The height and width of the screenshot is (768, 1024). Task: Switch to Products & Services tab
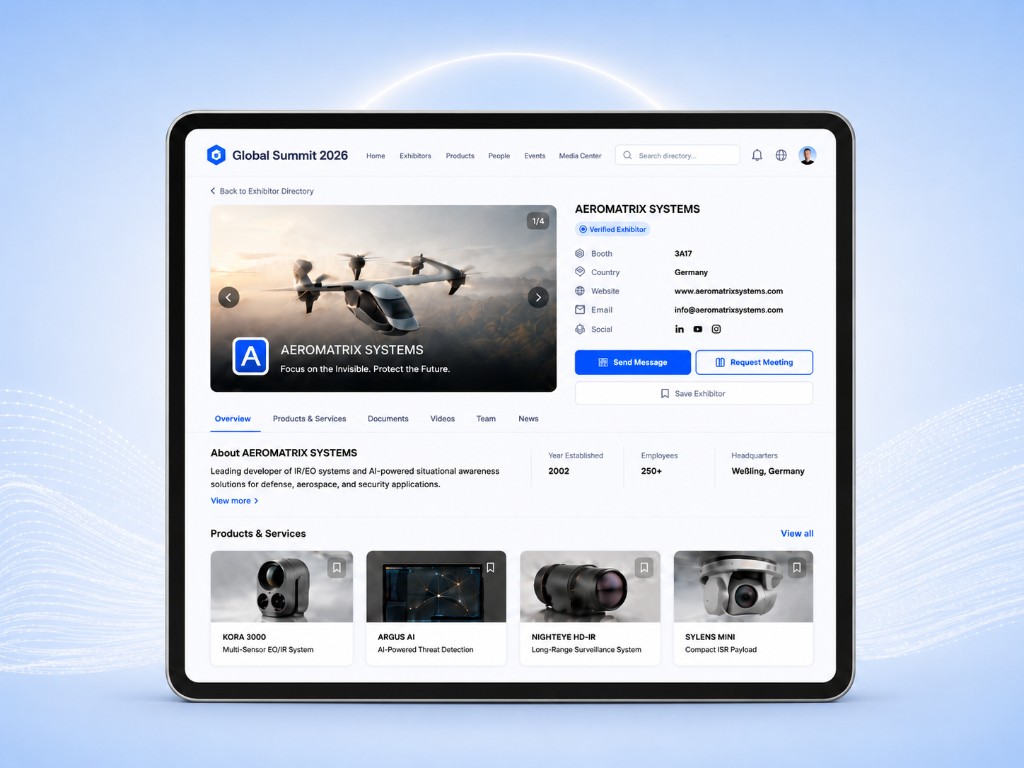[x=310, y=419]
